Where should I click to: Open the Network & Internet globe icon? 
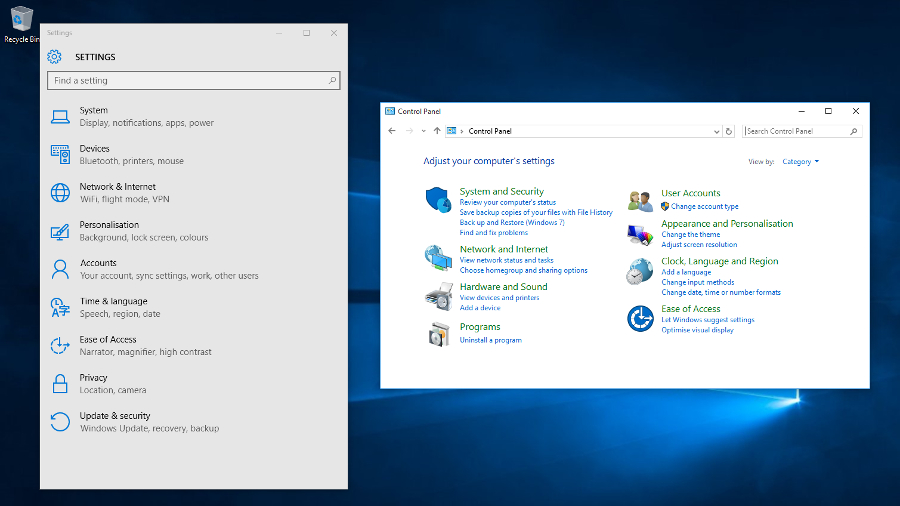tap(60, 193)
